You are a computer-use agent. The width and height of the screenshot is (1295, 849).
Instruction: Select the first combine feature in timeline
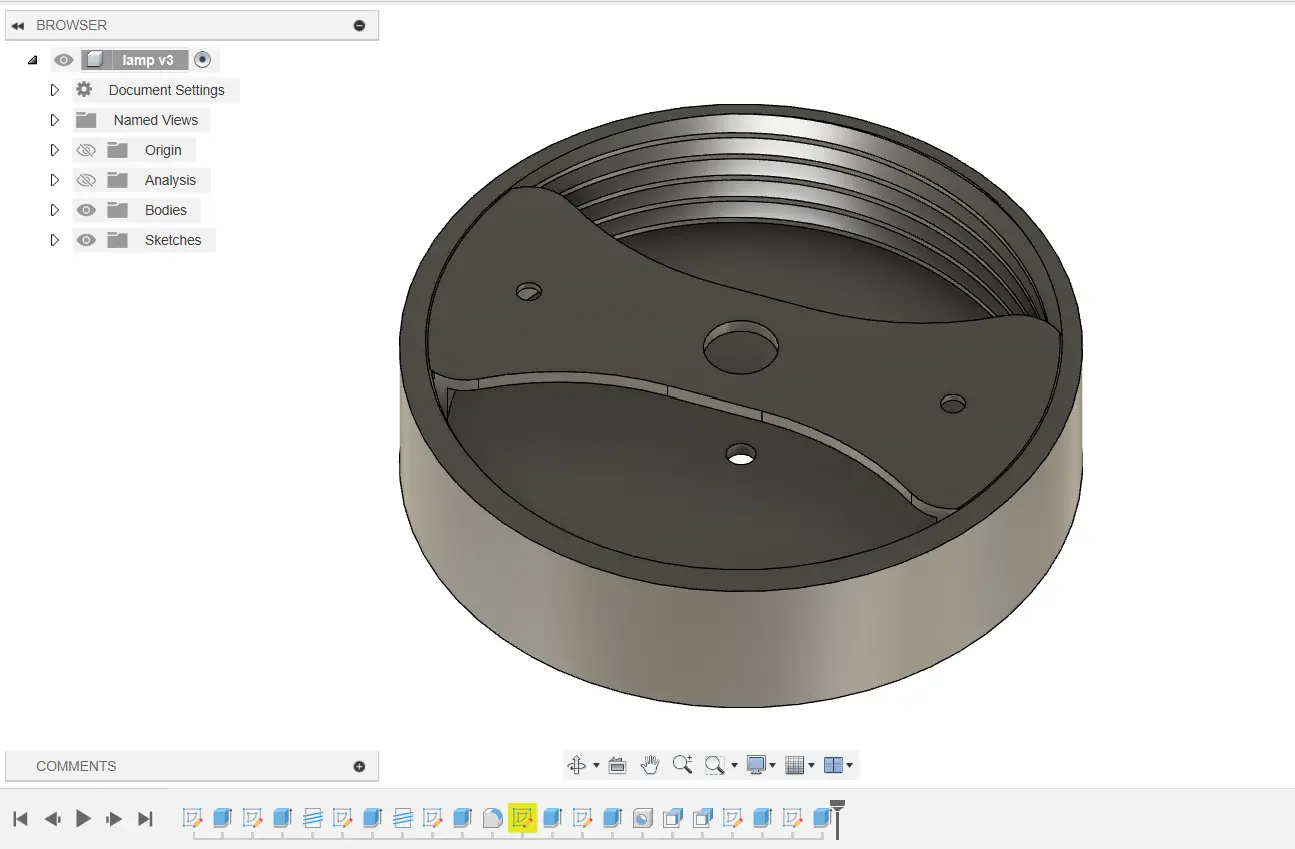[x=672, y=818]
